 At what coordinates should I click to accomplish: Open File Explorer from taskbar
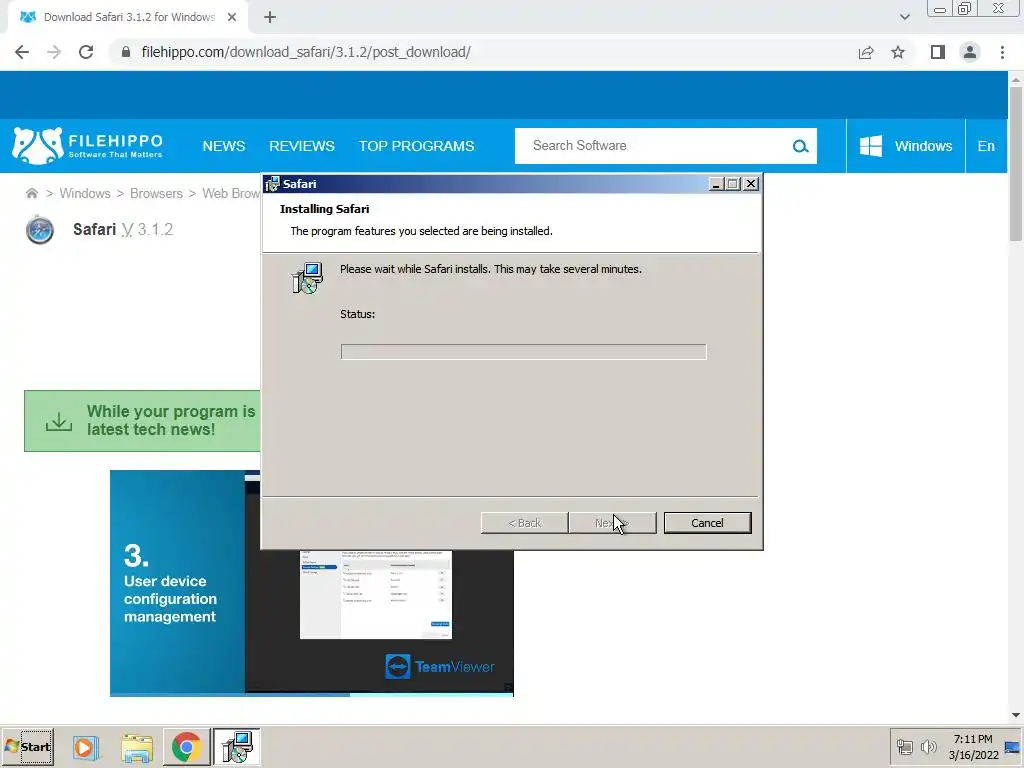136,747
